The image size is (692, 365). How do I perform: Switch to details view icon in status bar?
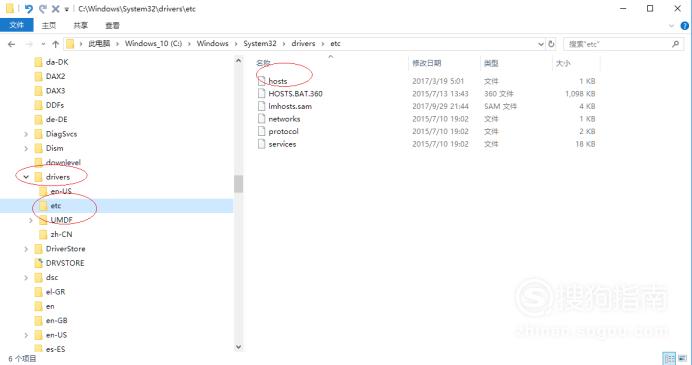click(x=669, y=358)
